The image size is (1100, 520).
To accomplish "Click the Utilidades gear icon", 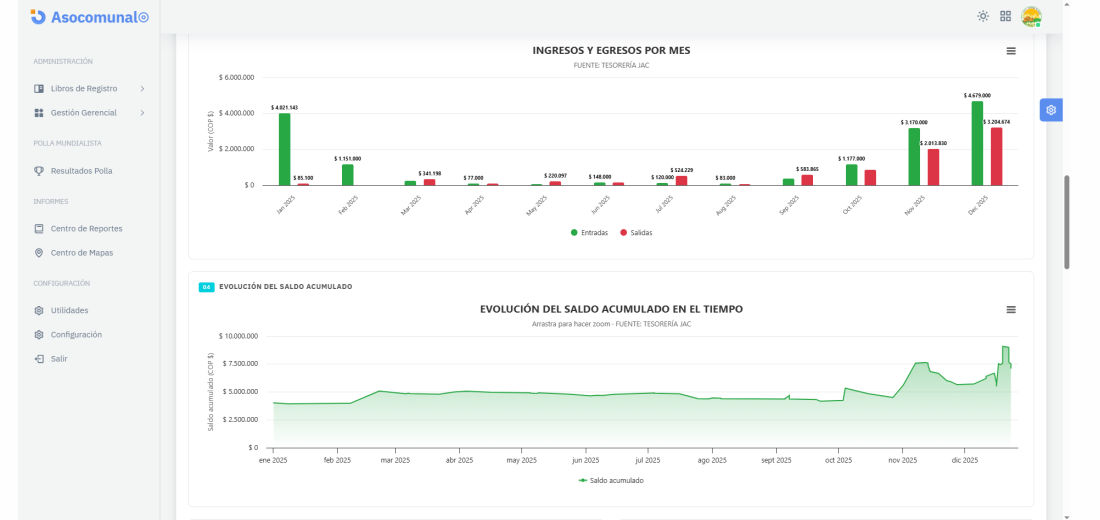I will click(39, 310).
